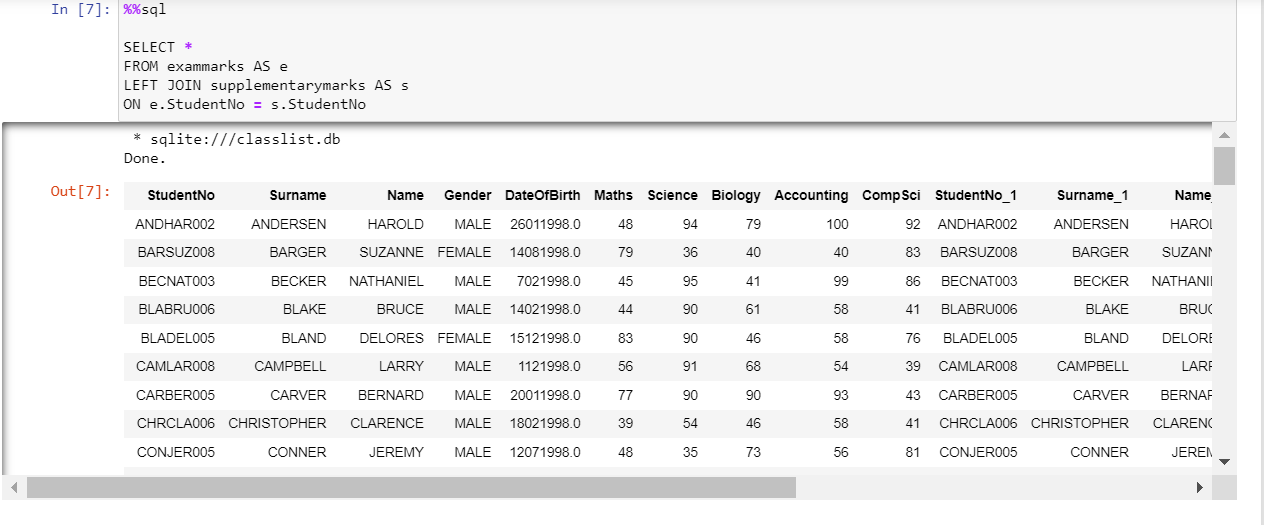Click the first BLADEL005 cell
The height and width of the screenshot is (525, 1264).
coord(178,338)
